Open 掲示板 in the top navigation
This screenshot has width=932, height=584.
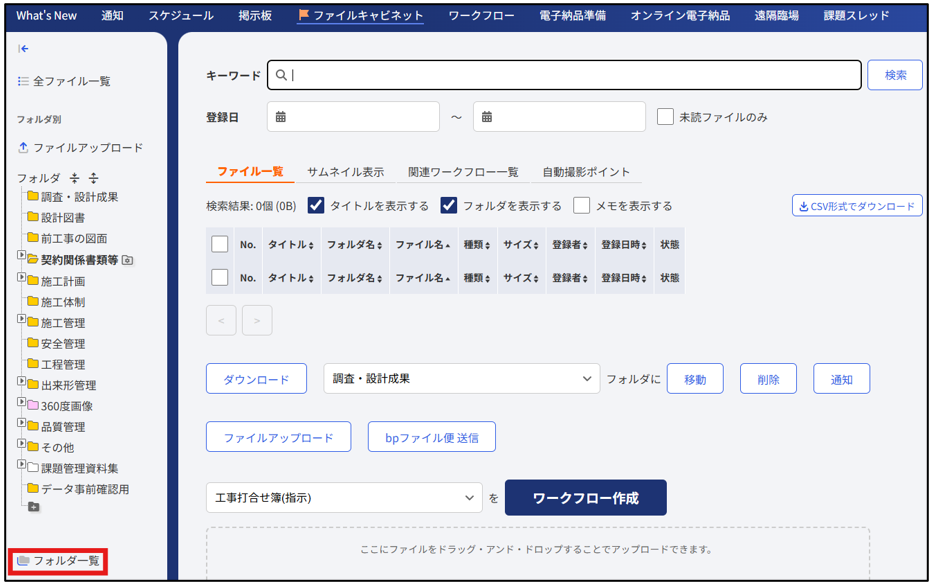[x=255, y=15]
